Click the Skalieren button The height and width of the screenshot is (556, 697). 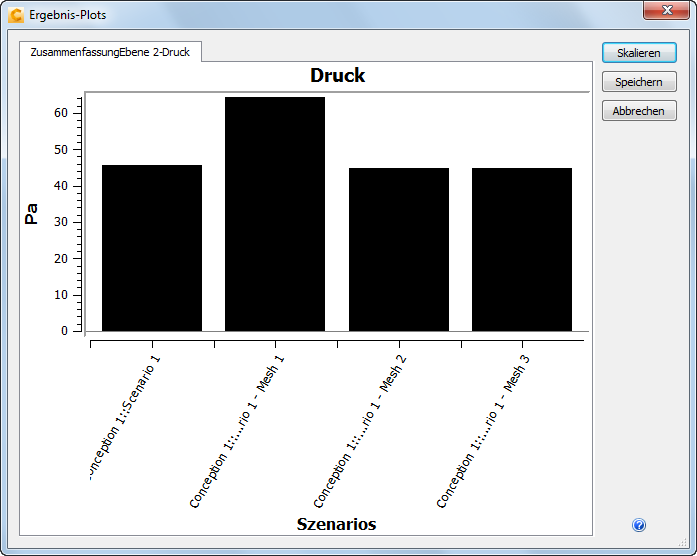639,53
